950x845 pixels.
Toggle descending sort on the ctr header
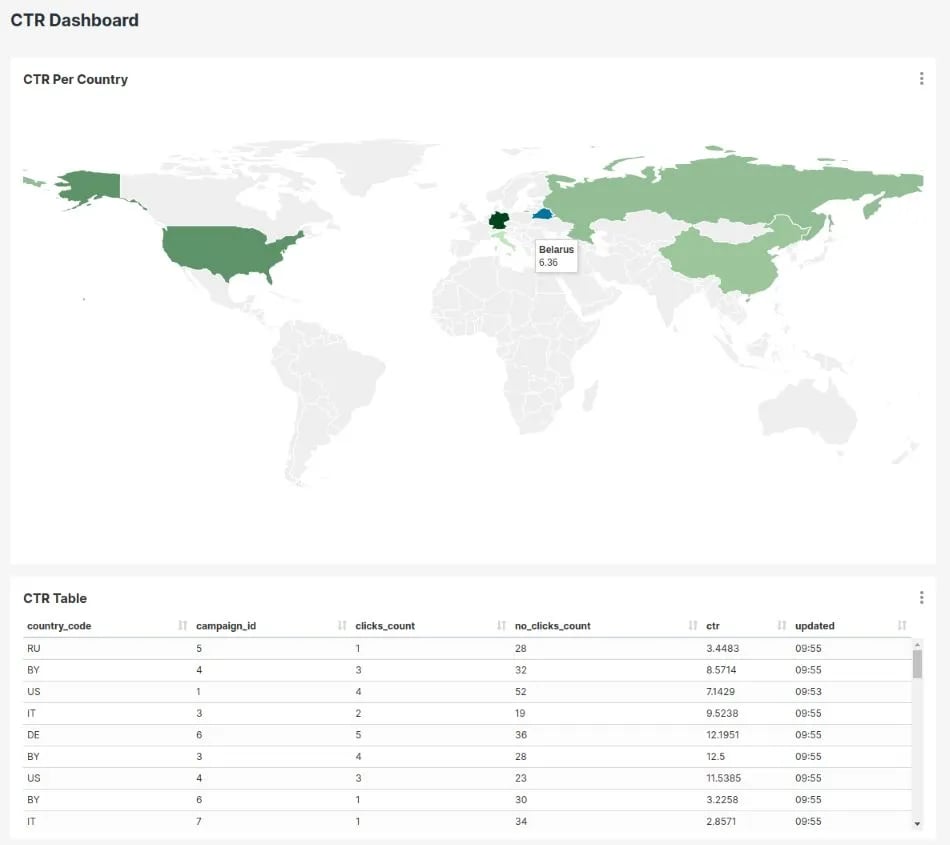[x=714, y=625]
